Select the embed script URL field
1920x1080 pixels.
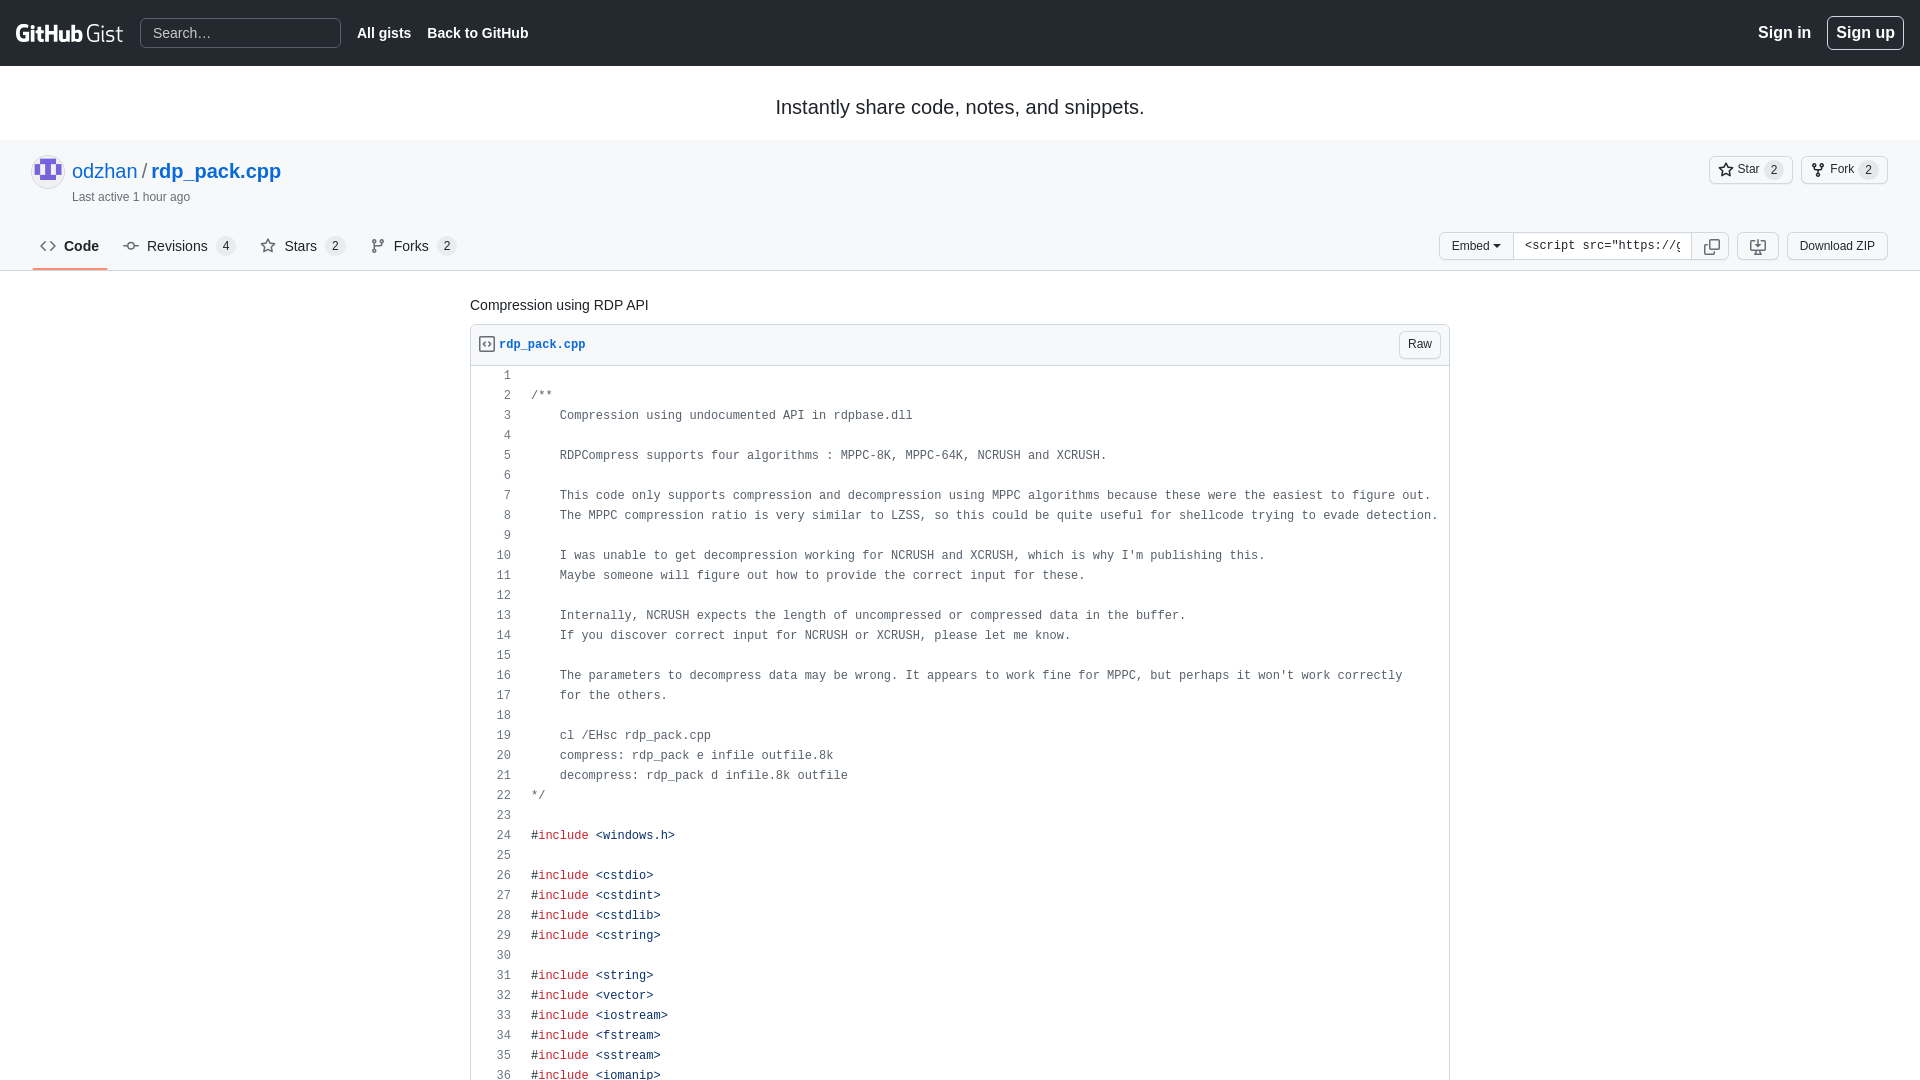1602,246
